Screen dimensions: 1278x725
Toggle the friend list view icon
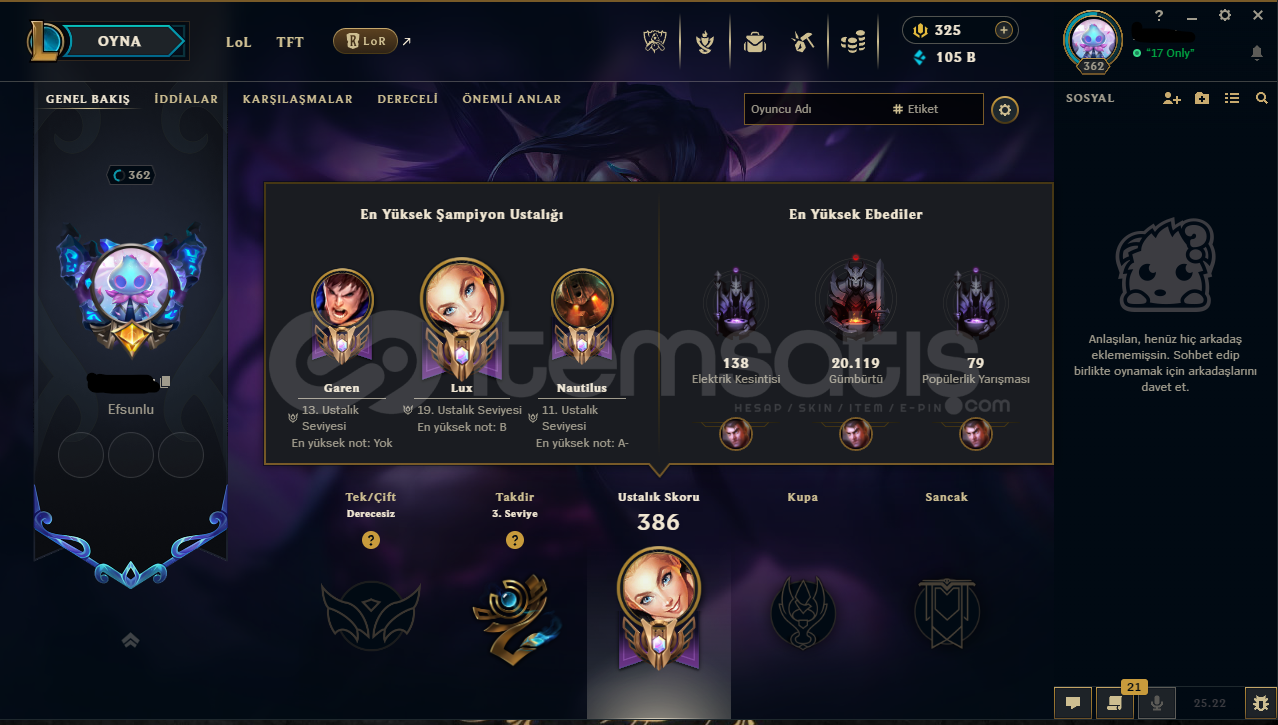tap(1232, 98)
